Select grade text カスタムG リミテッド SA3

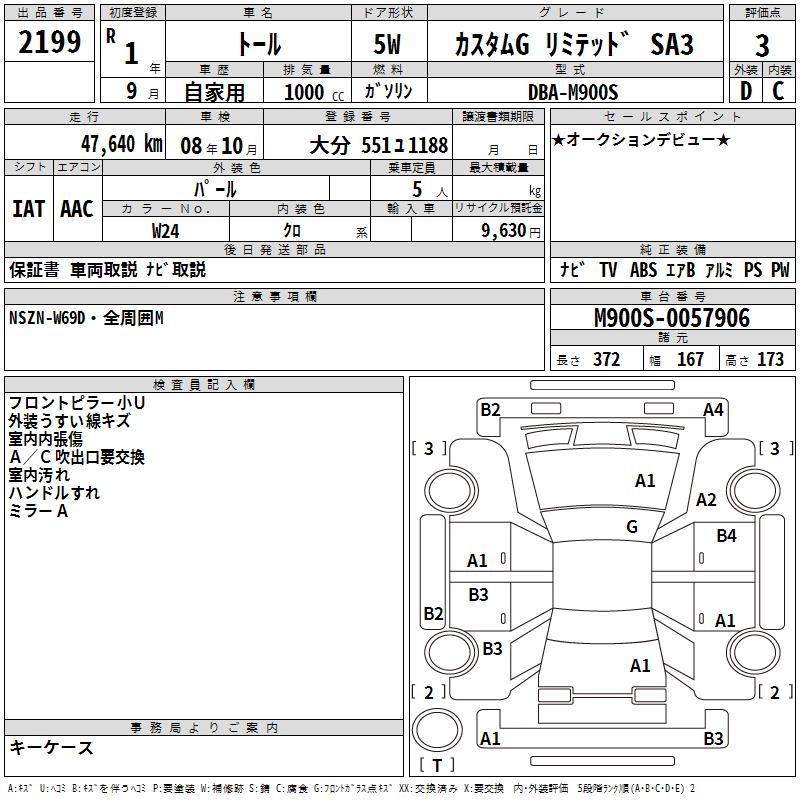[x=574, y=44]
